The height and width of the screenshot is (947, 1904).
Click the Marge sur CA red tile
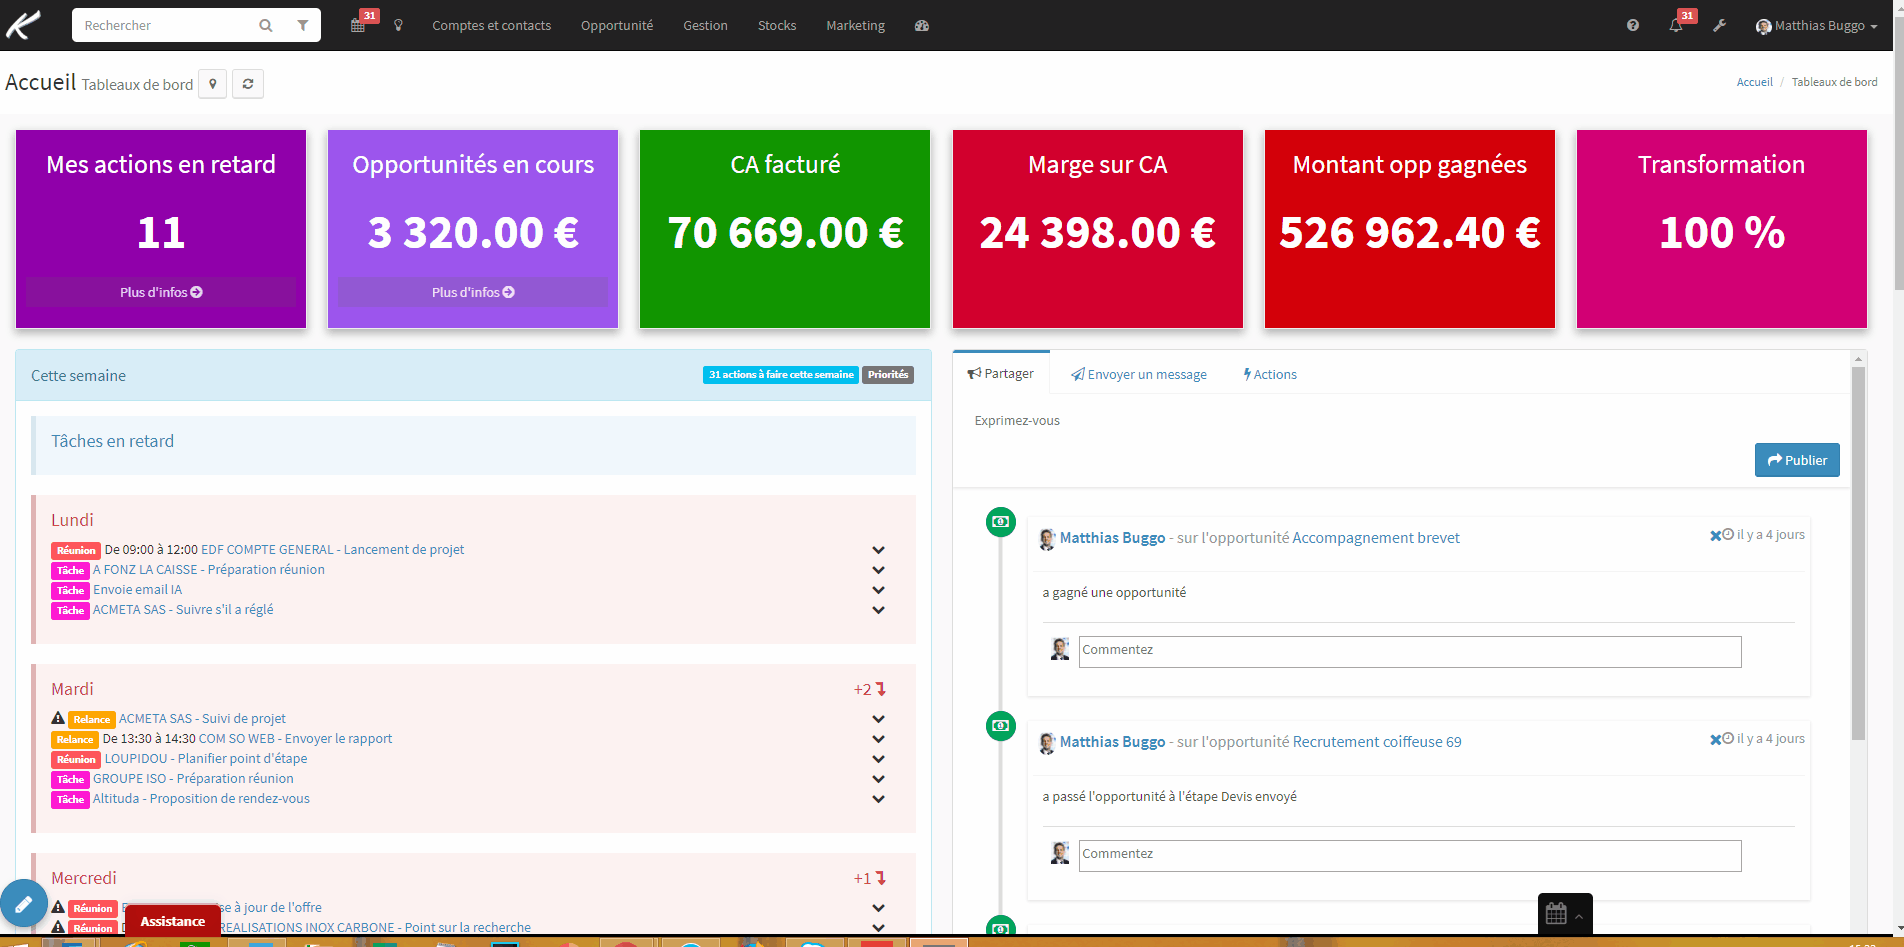point(1098,229)
